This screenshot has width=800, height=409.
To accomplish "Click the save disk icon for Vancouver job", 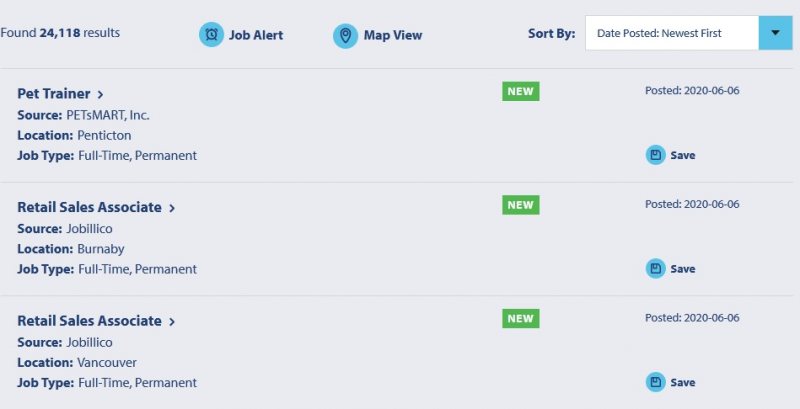I will pos(656,382).
